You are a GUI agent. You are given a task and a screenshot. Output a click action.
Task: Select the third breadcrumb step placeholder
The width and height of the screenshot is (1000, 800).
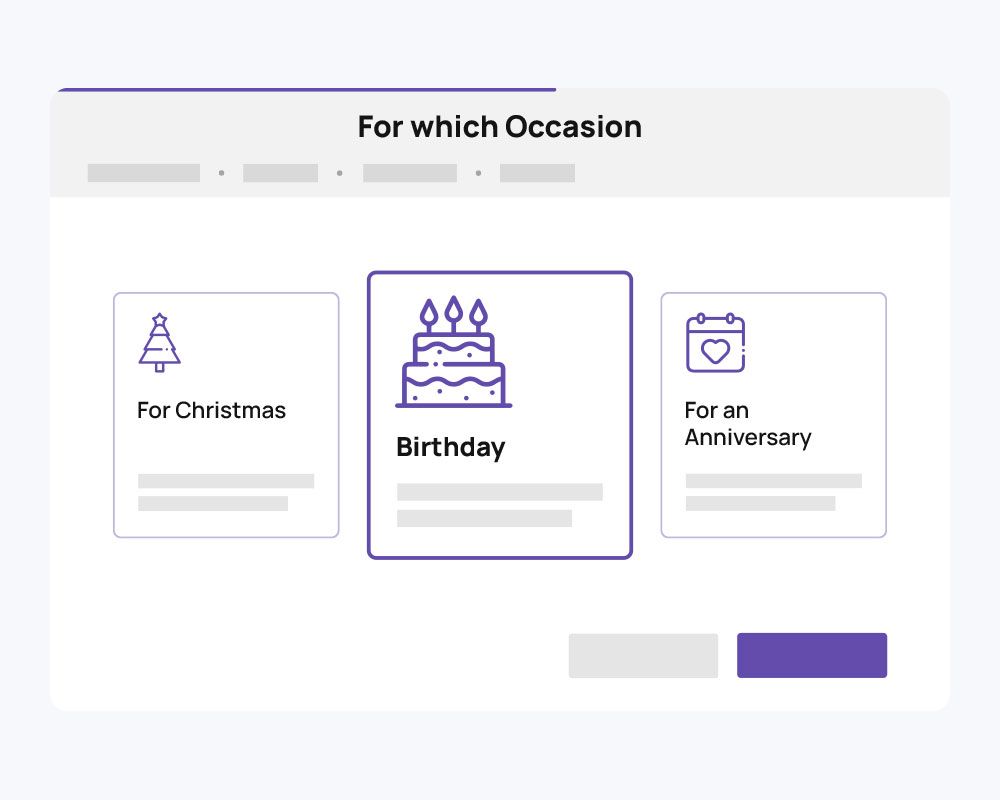(x=409, y=173)
